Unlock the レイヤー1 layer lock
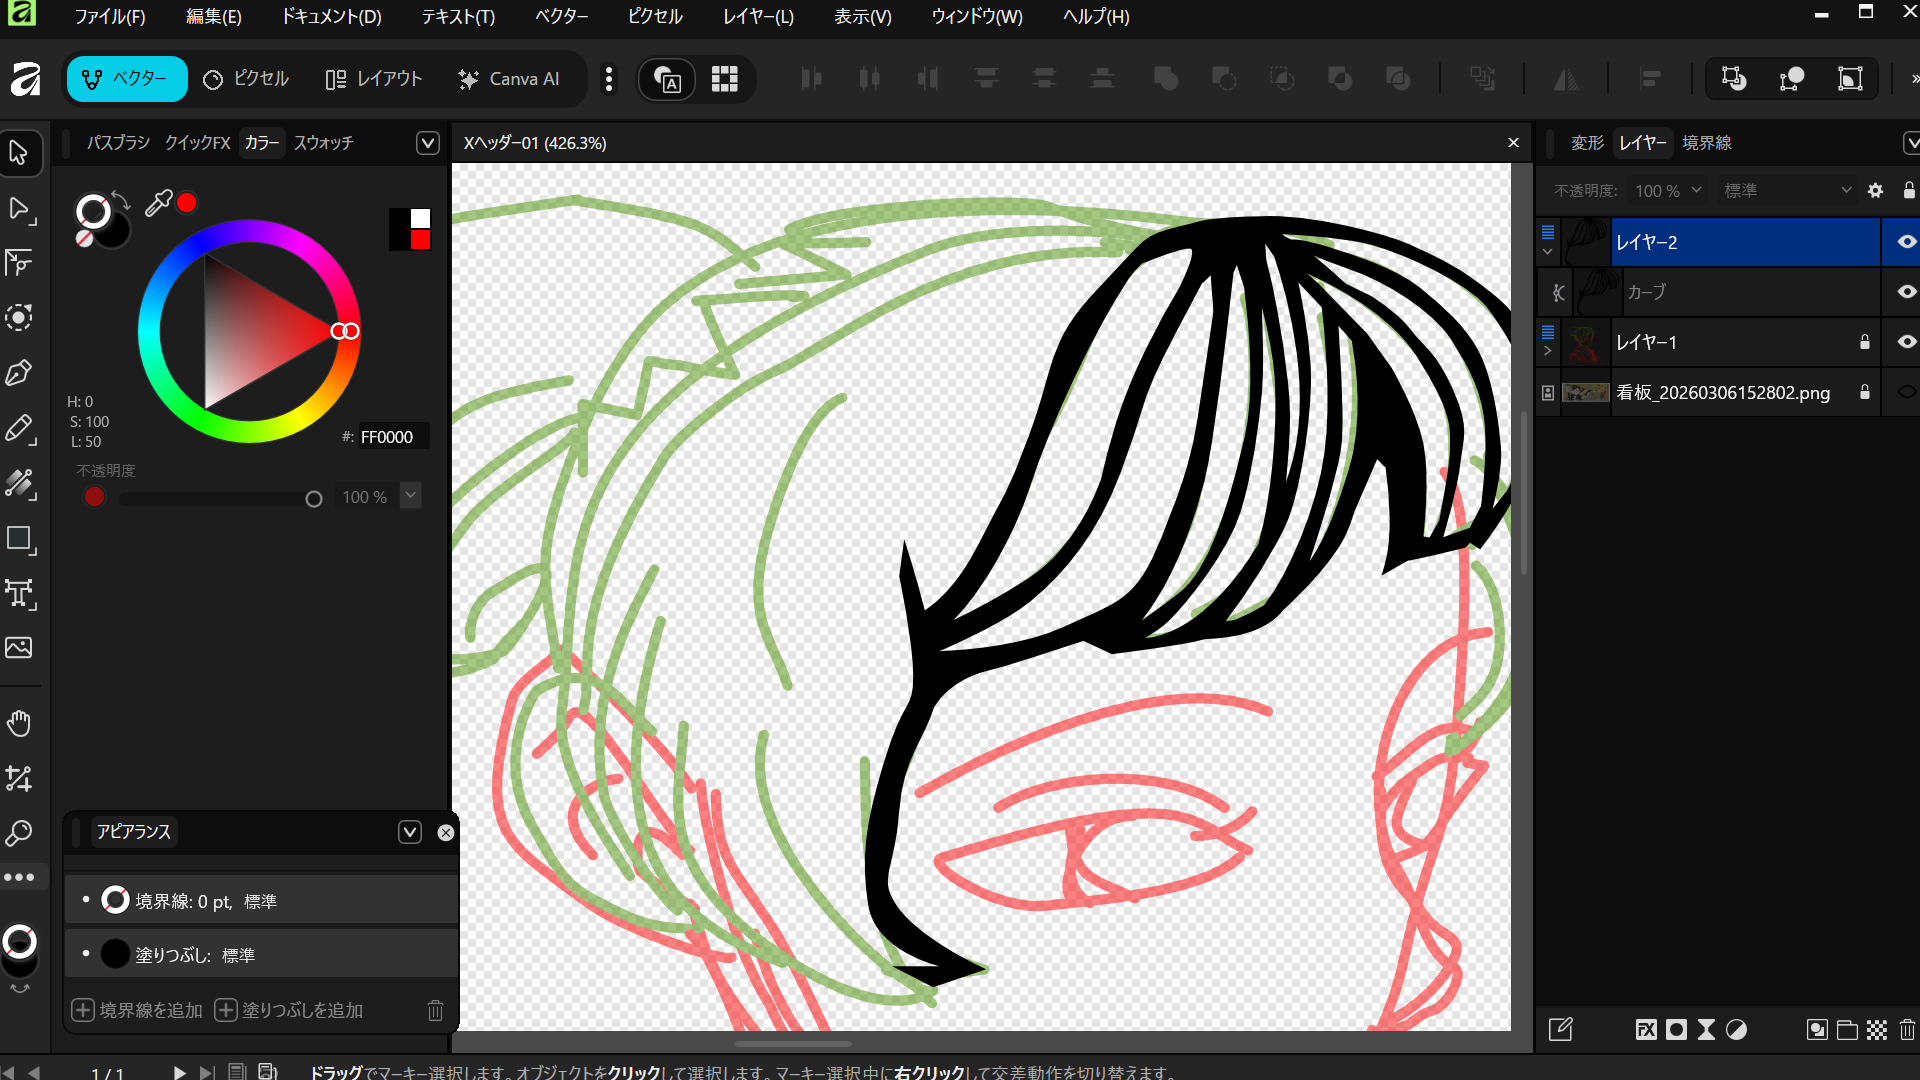 [1864, 342]
